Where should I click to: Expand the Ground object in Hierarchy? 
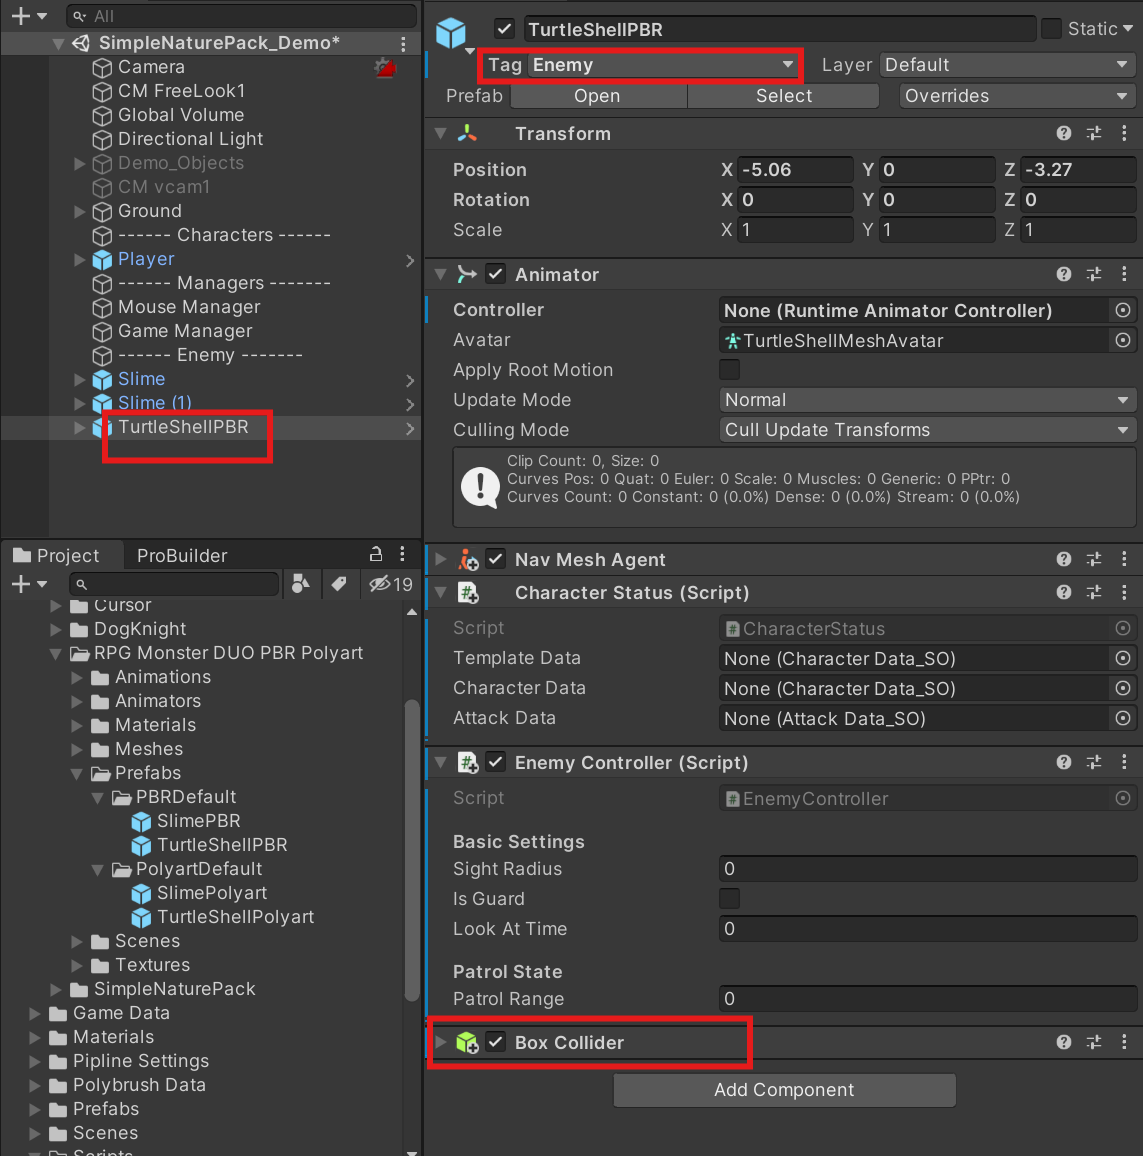80,212
